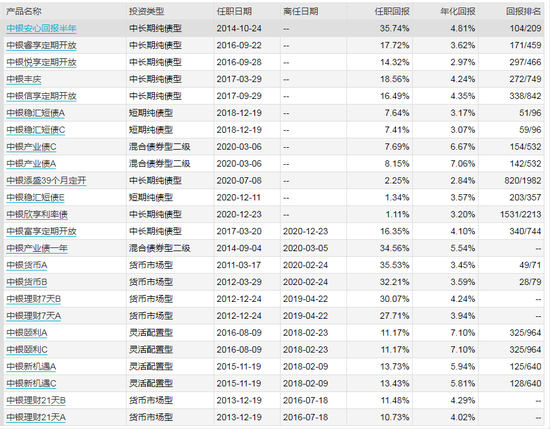This screenshot has height=429, width=550.
Task: Select the date 2020-12-11
Action: pos(239,197)
